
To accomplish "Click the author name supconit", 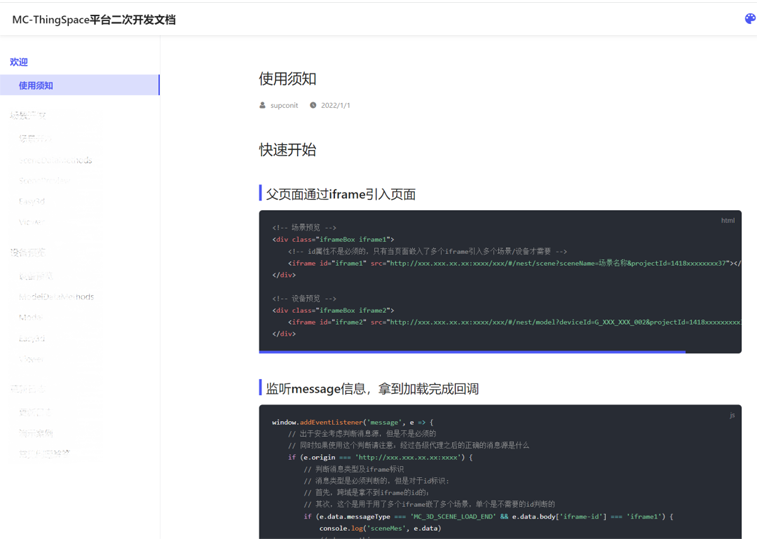I will 284,105.
